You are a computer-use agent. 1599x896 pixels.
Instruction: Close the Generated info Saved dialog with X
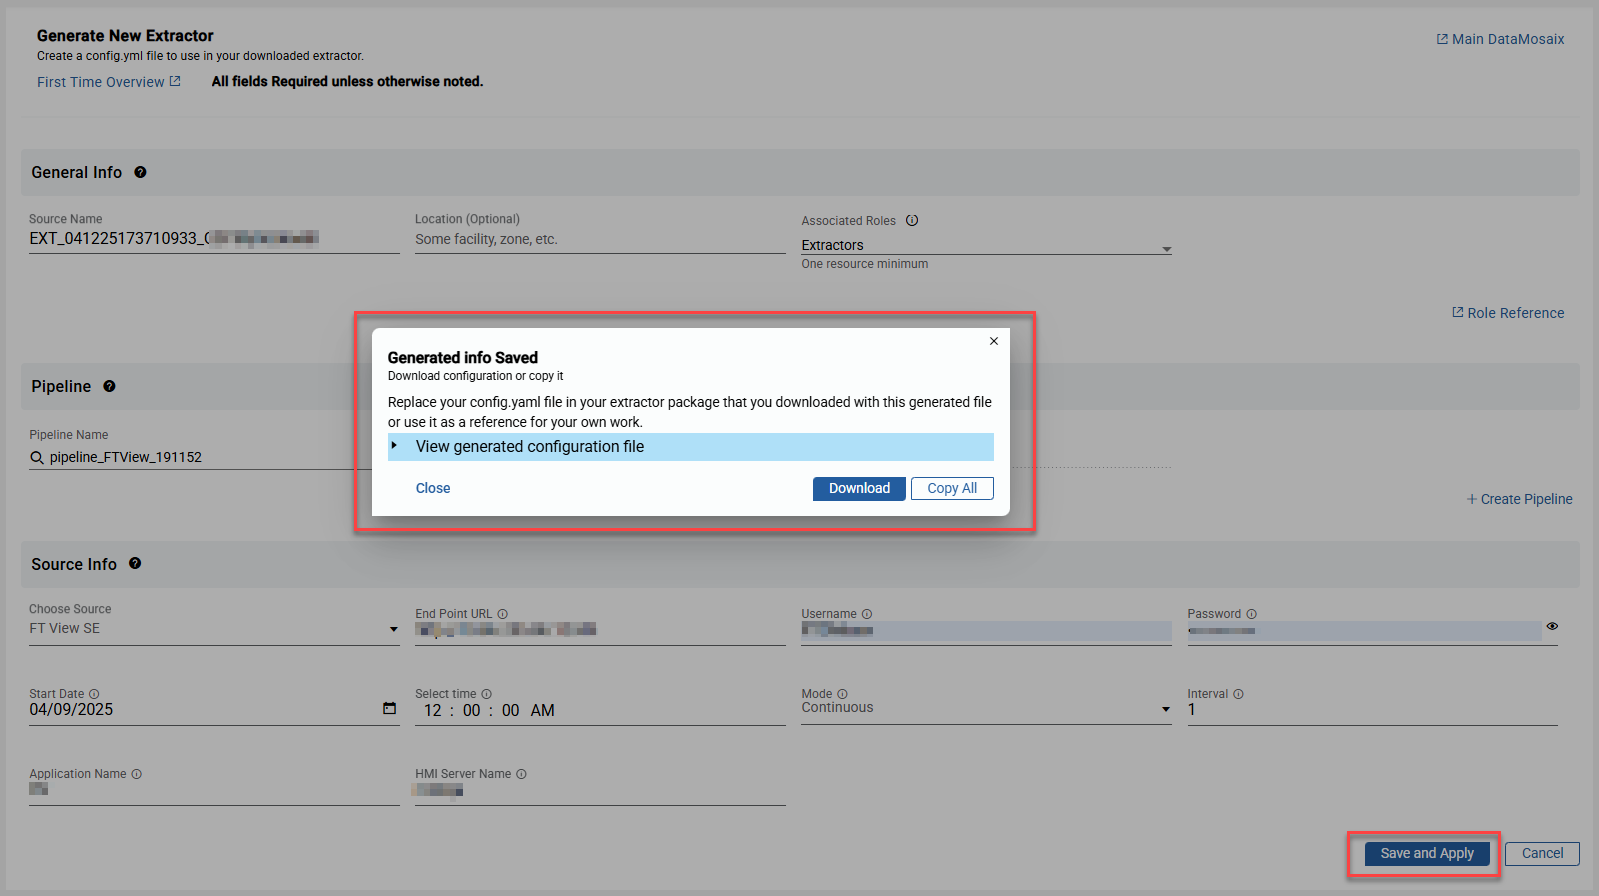click(994, 341)
